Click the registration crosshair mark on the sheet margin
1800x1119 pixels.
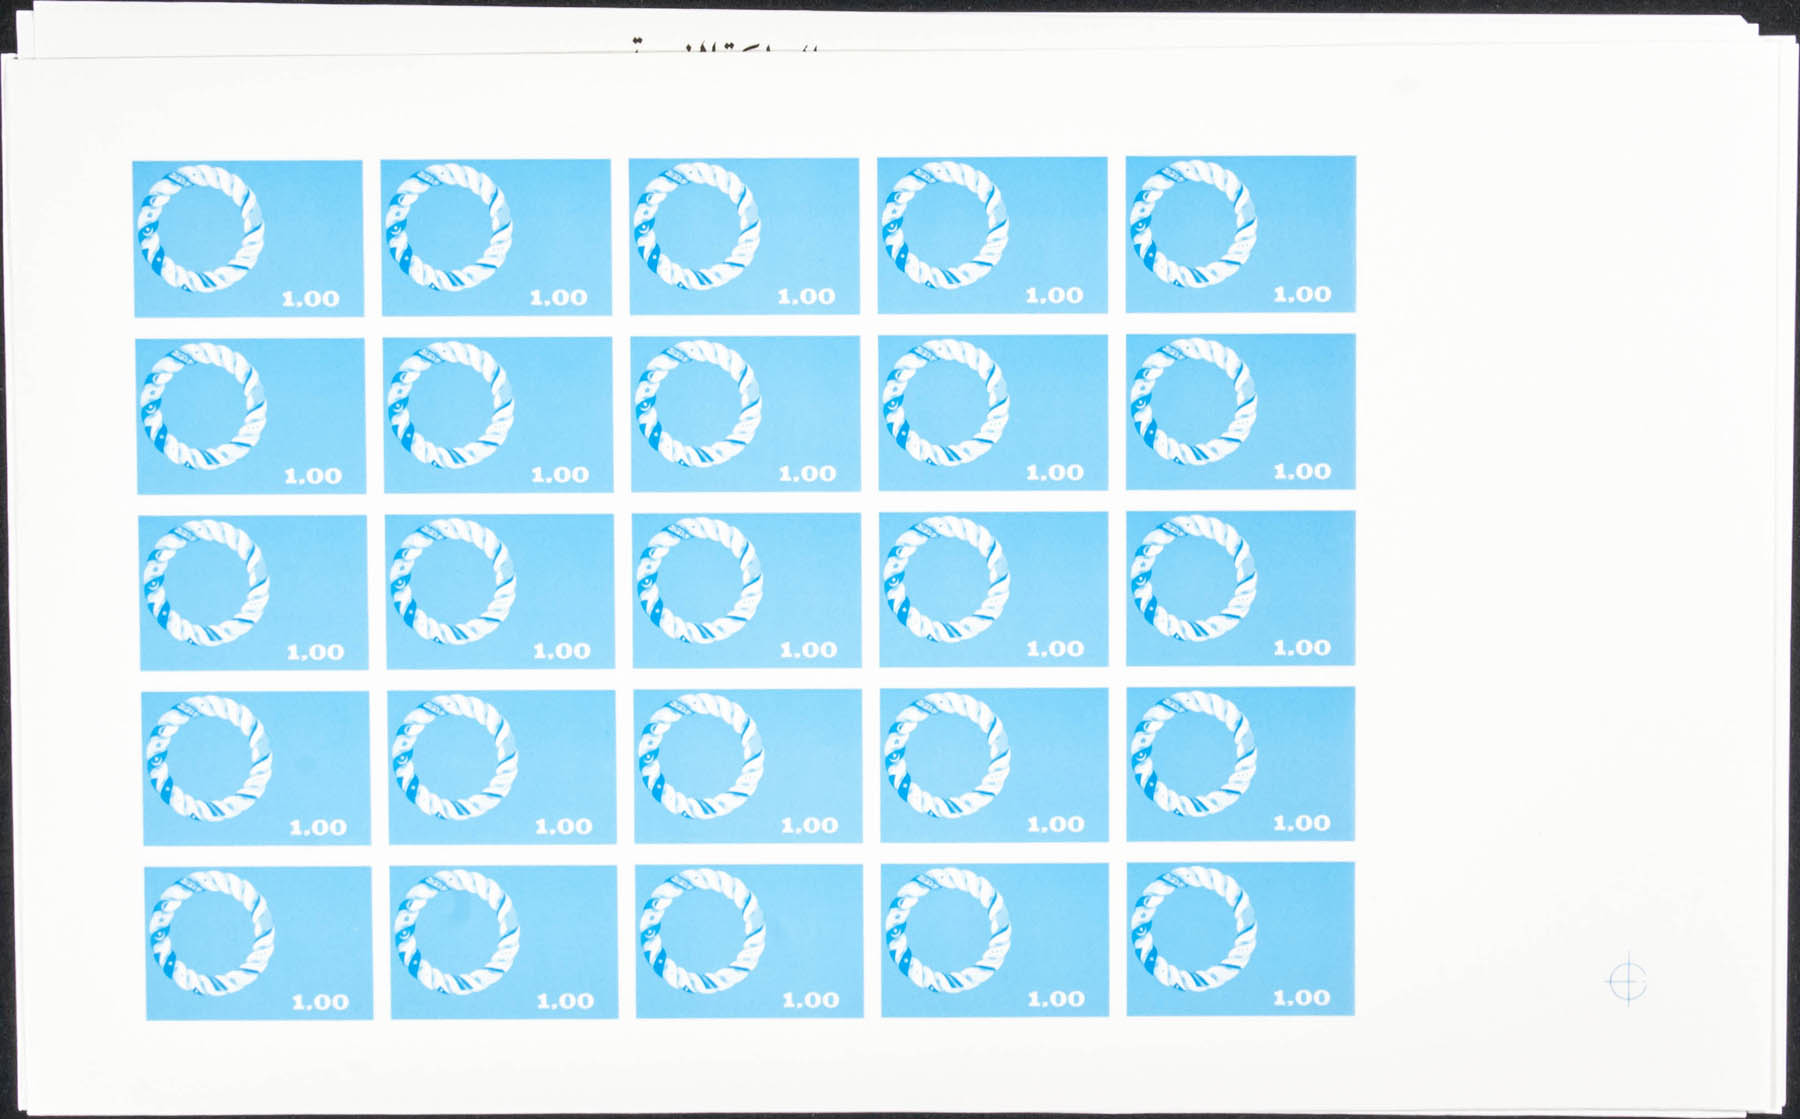point(1627,979)
